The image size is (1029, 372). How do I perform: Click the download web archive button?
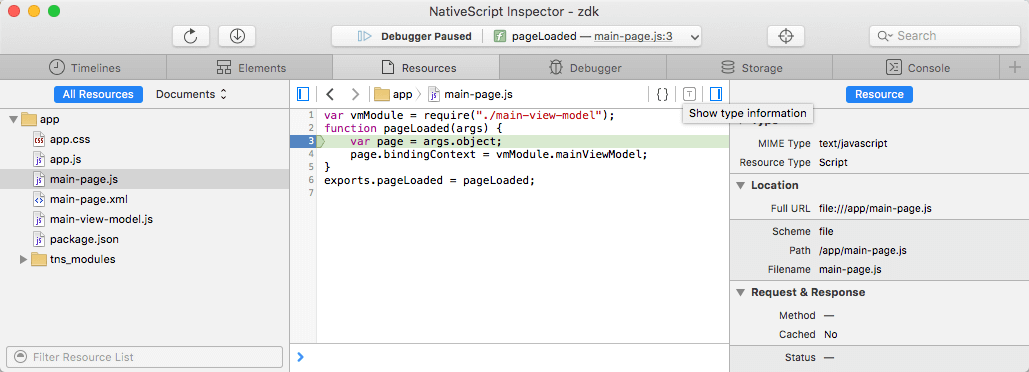tap(237, 36)
